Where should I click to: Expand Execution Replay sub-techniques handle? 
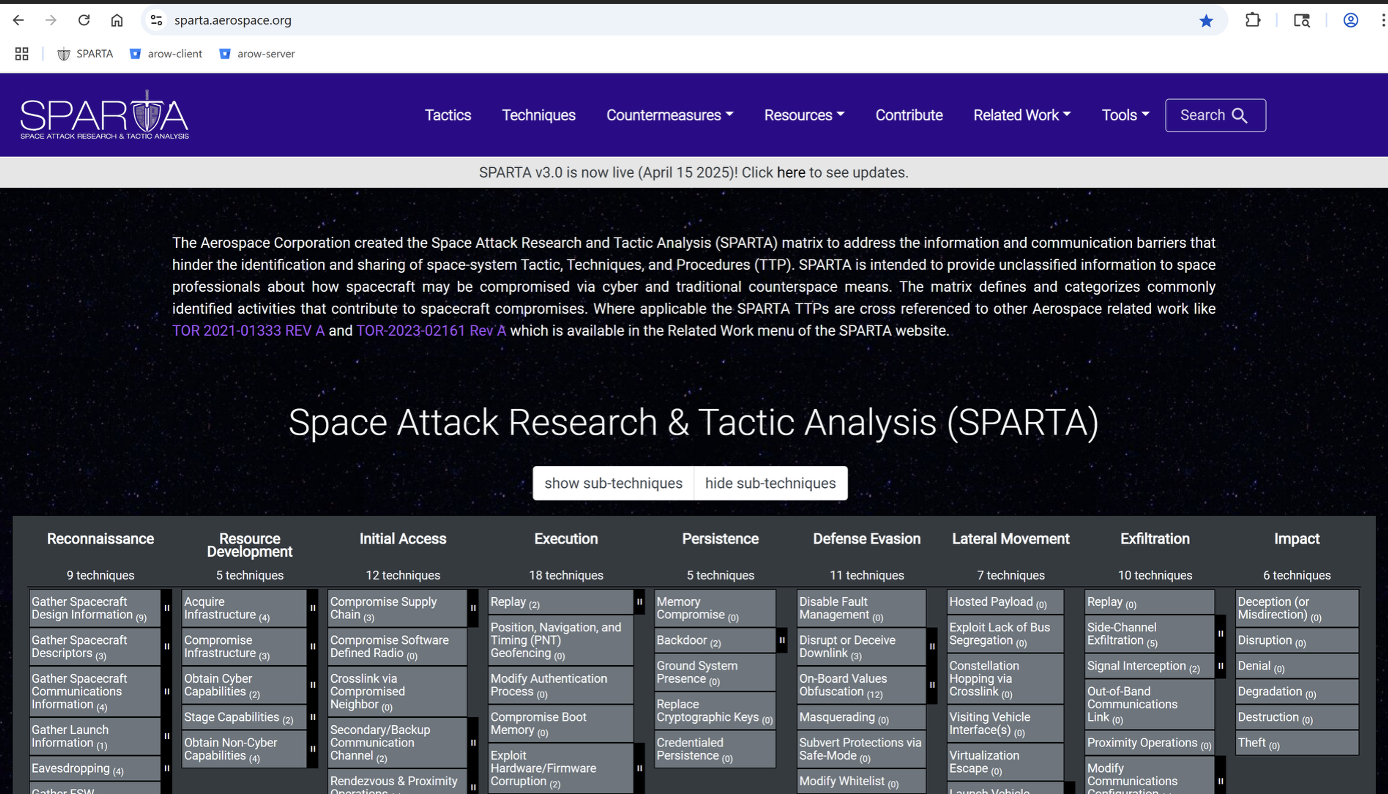tap(639, 602)
